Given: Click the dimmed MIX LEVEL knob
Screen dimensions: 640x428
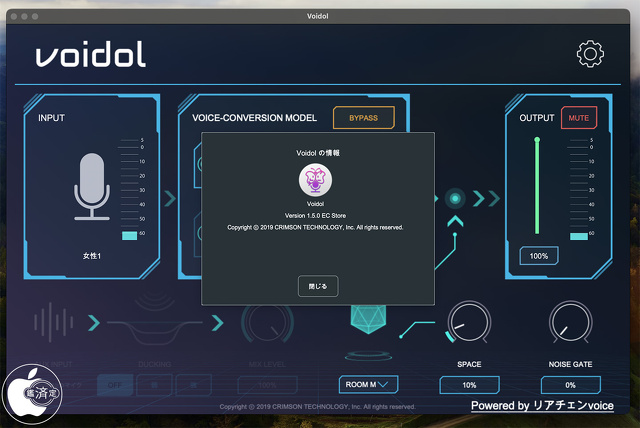Looking at the screenshot, I should click(267, 322).
